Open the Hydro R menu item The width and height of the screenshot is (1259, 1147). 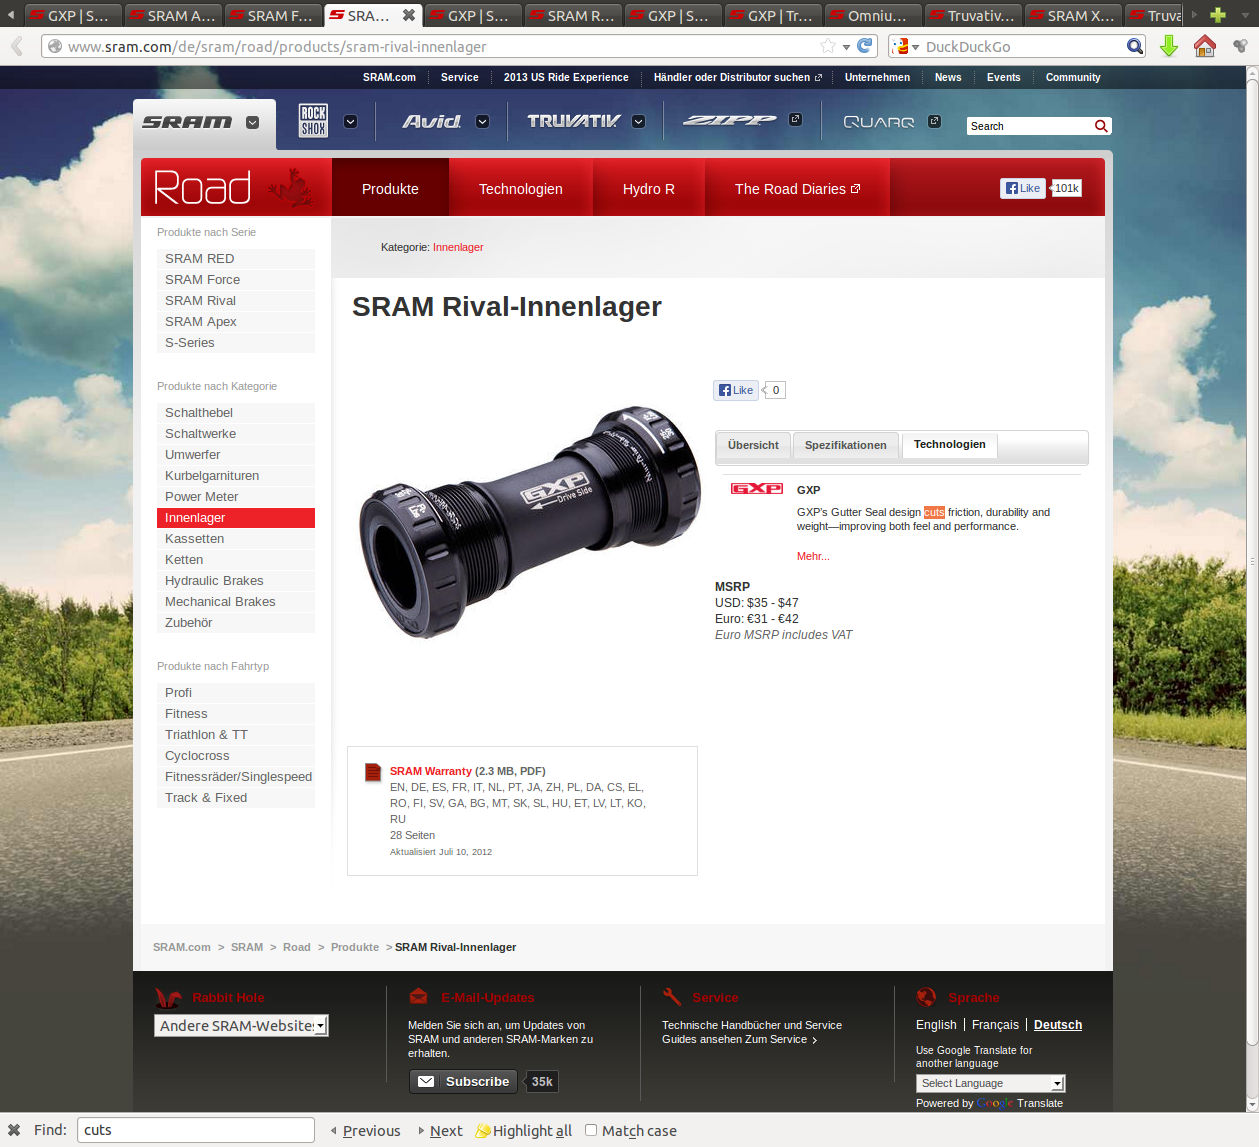[648, 188]
